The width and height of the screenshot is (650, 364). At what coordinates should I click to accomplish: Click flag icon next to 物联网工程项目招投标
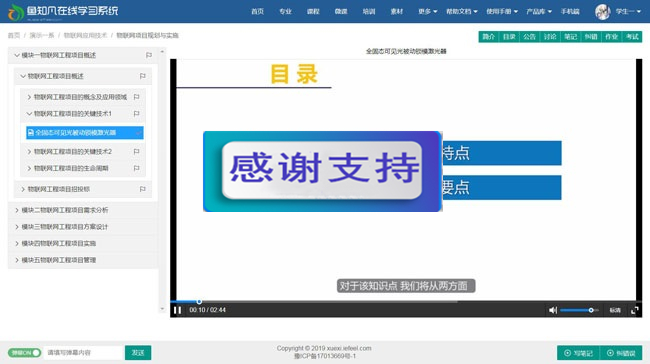143,189
